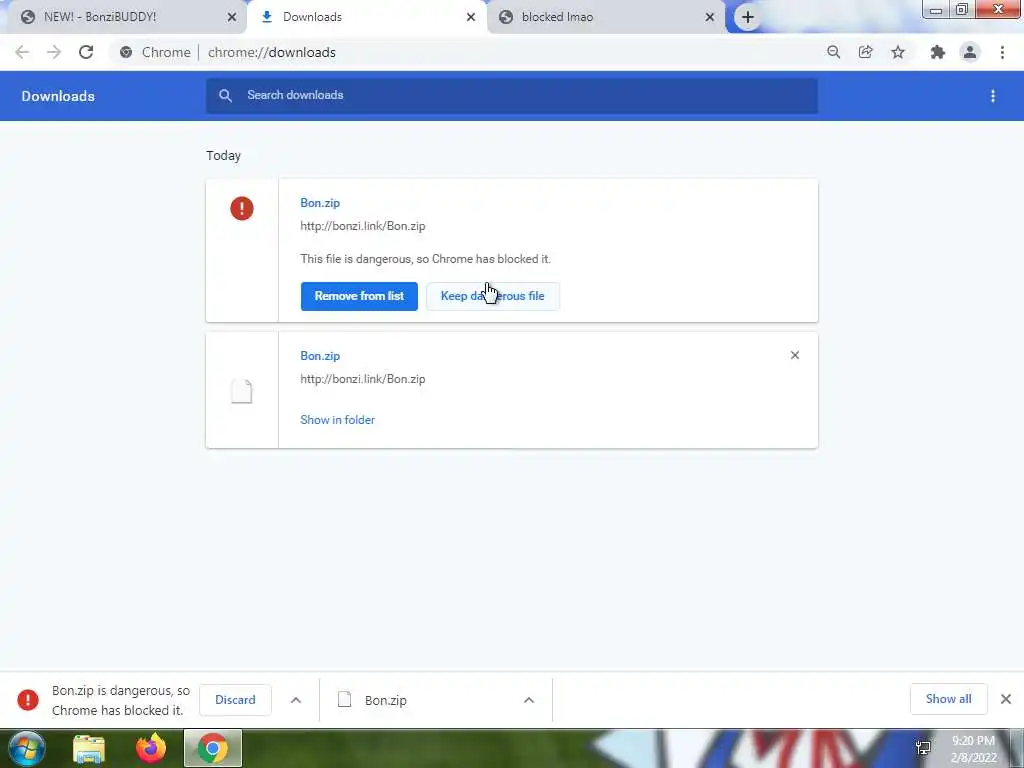This screenshot has height=768, width=1024.
Task: Click the bonzi.link URL on second download
Action: (362, 379)
